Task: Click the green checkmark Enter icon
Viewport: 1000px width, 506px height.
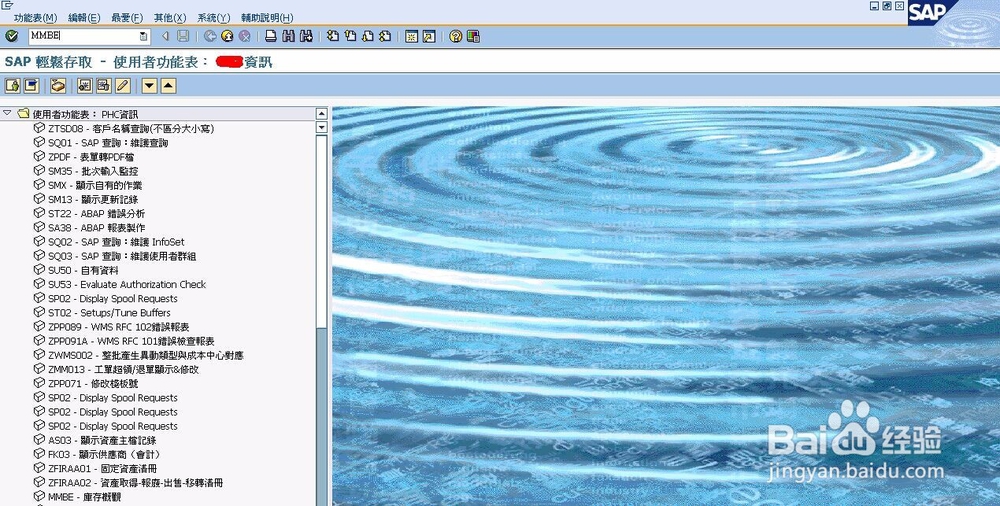Action: click(11, 36)
